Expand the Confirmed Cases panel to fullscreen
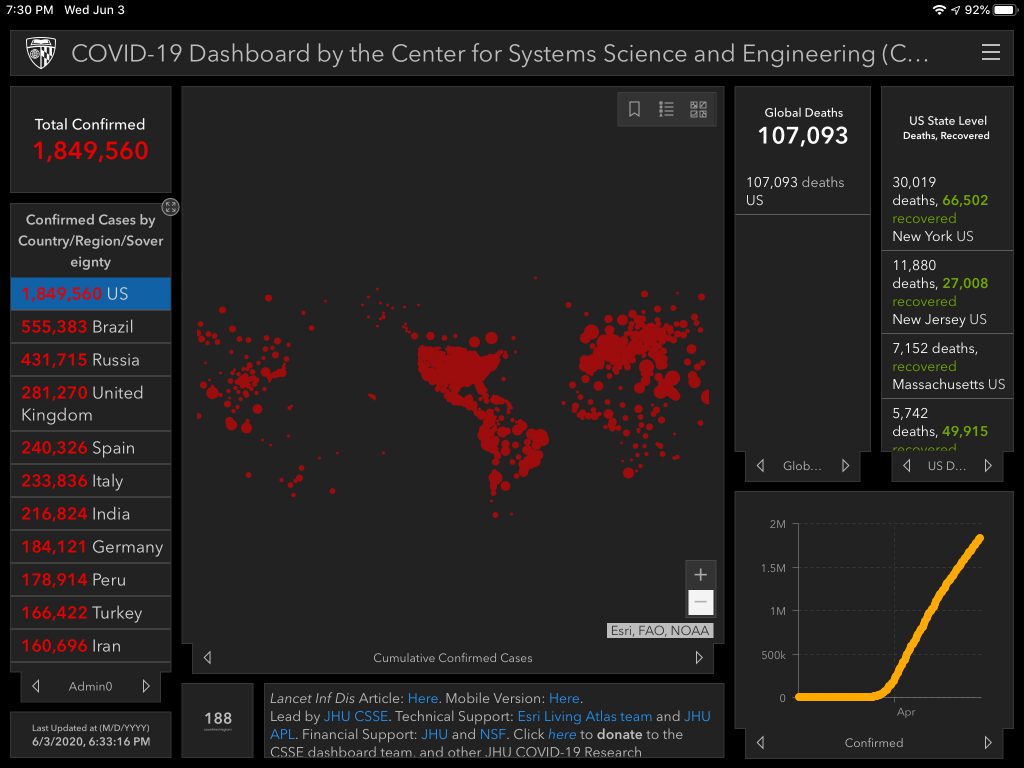Screen dimensions: 1024x768 coord(171,207)
